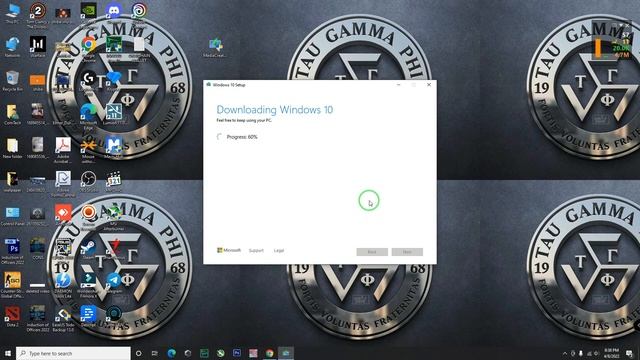
Task: Click the Cortana circle on the taskbar
Action: 139,353
